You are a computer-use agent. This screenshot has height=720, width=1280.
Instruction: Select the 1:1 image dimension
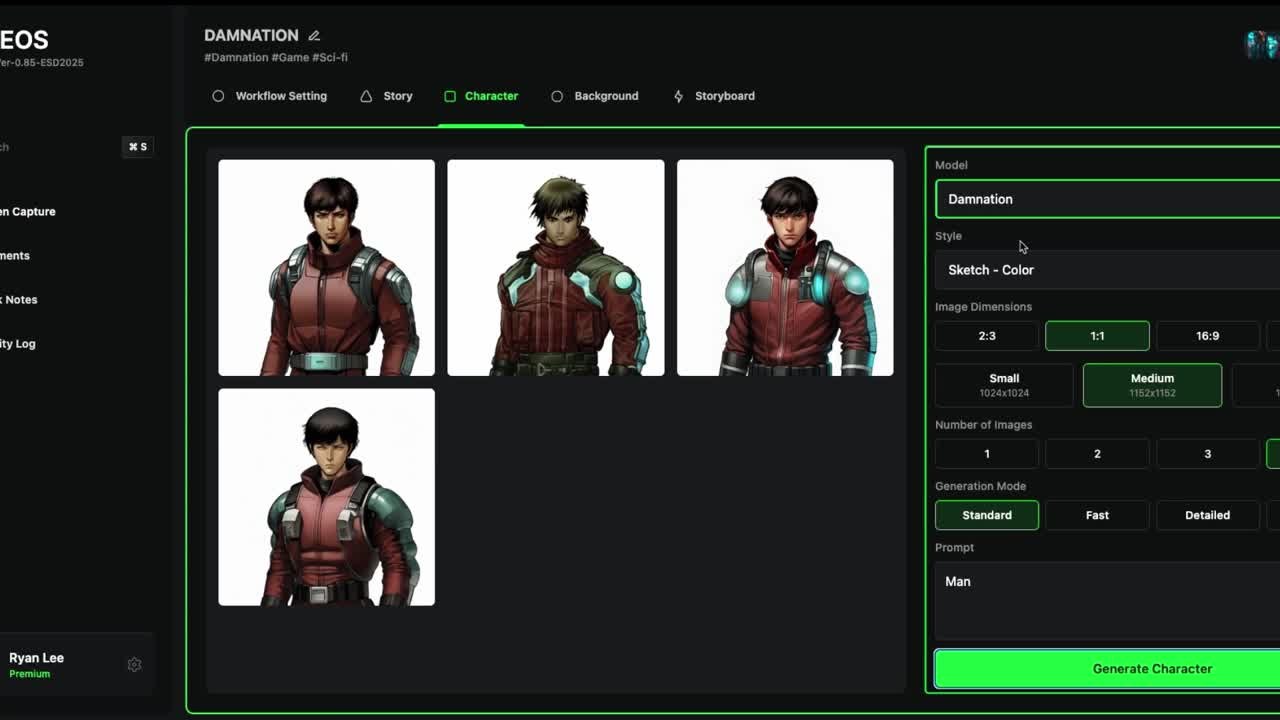coord(1097,336)
